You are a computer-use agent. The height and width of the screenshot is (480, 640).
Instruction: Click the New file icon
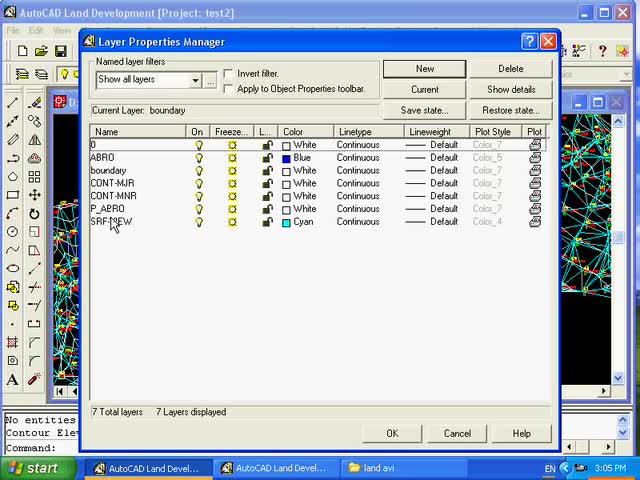[23, 51]
